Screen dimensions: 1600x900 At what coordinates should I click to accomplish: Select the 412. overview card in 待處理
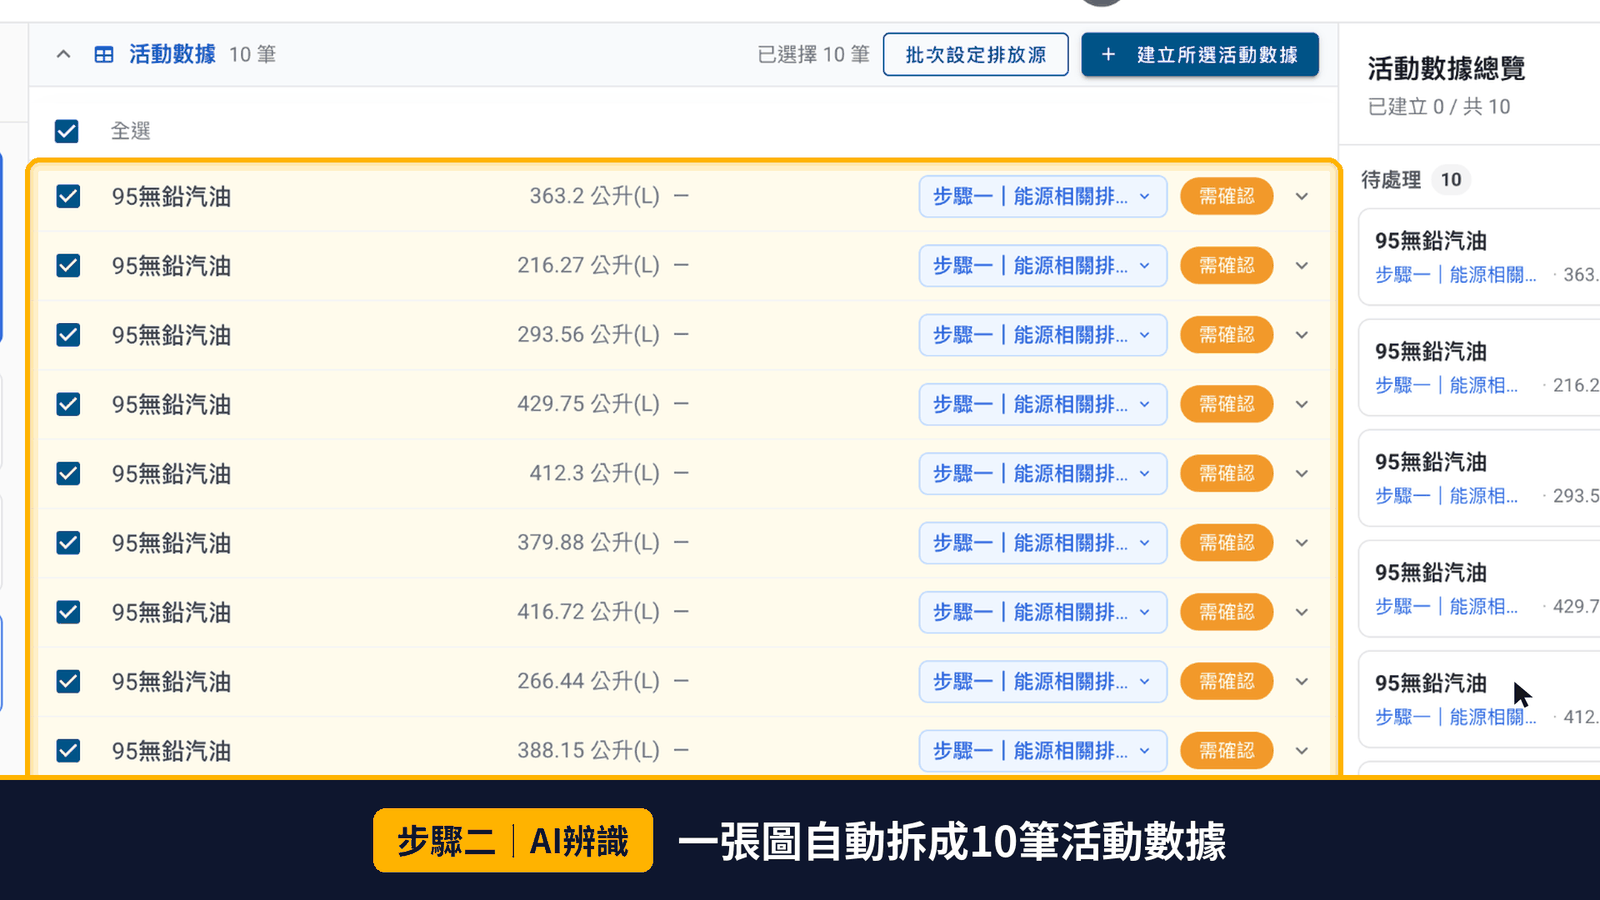tap(1480, 699)
